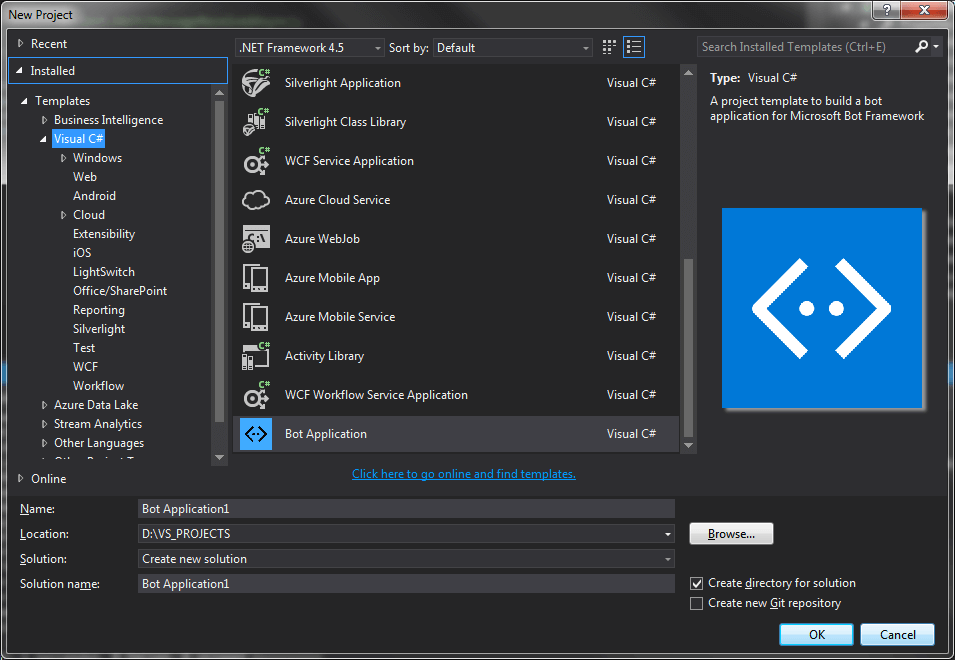Click the tree scroll down arrow

(220, 458)
